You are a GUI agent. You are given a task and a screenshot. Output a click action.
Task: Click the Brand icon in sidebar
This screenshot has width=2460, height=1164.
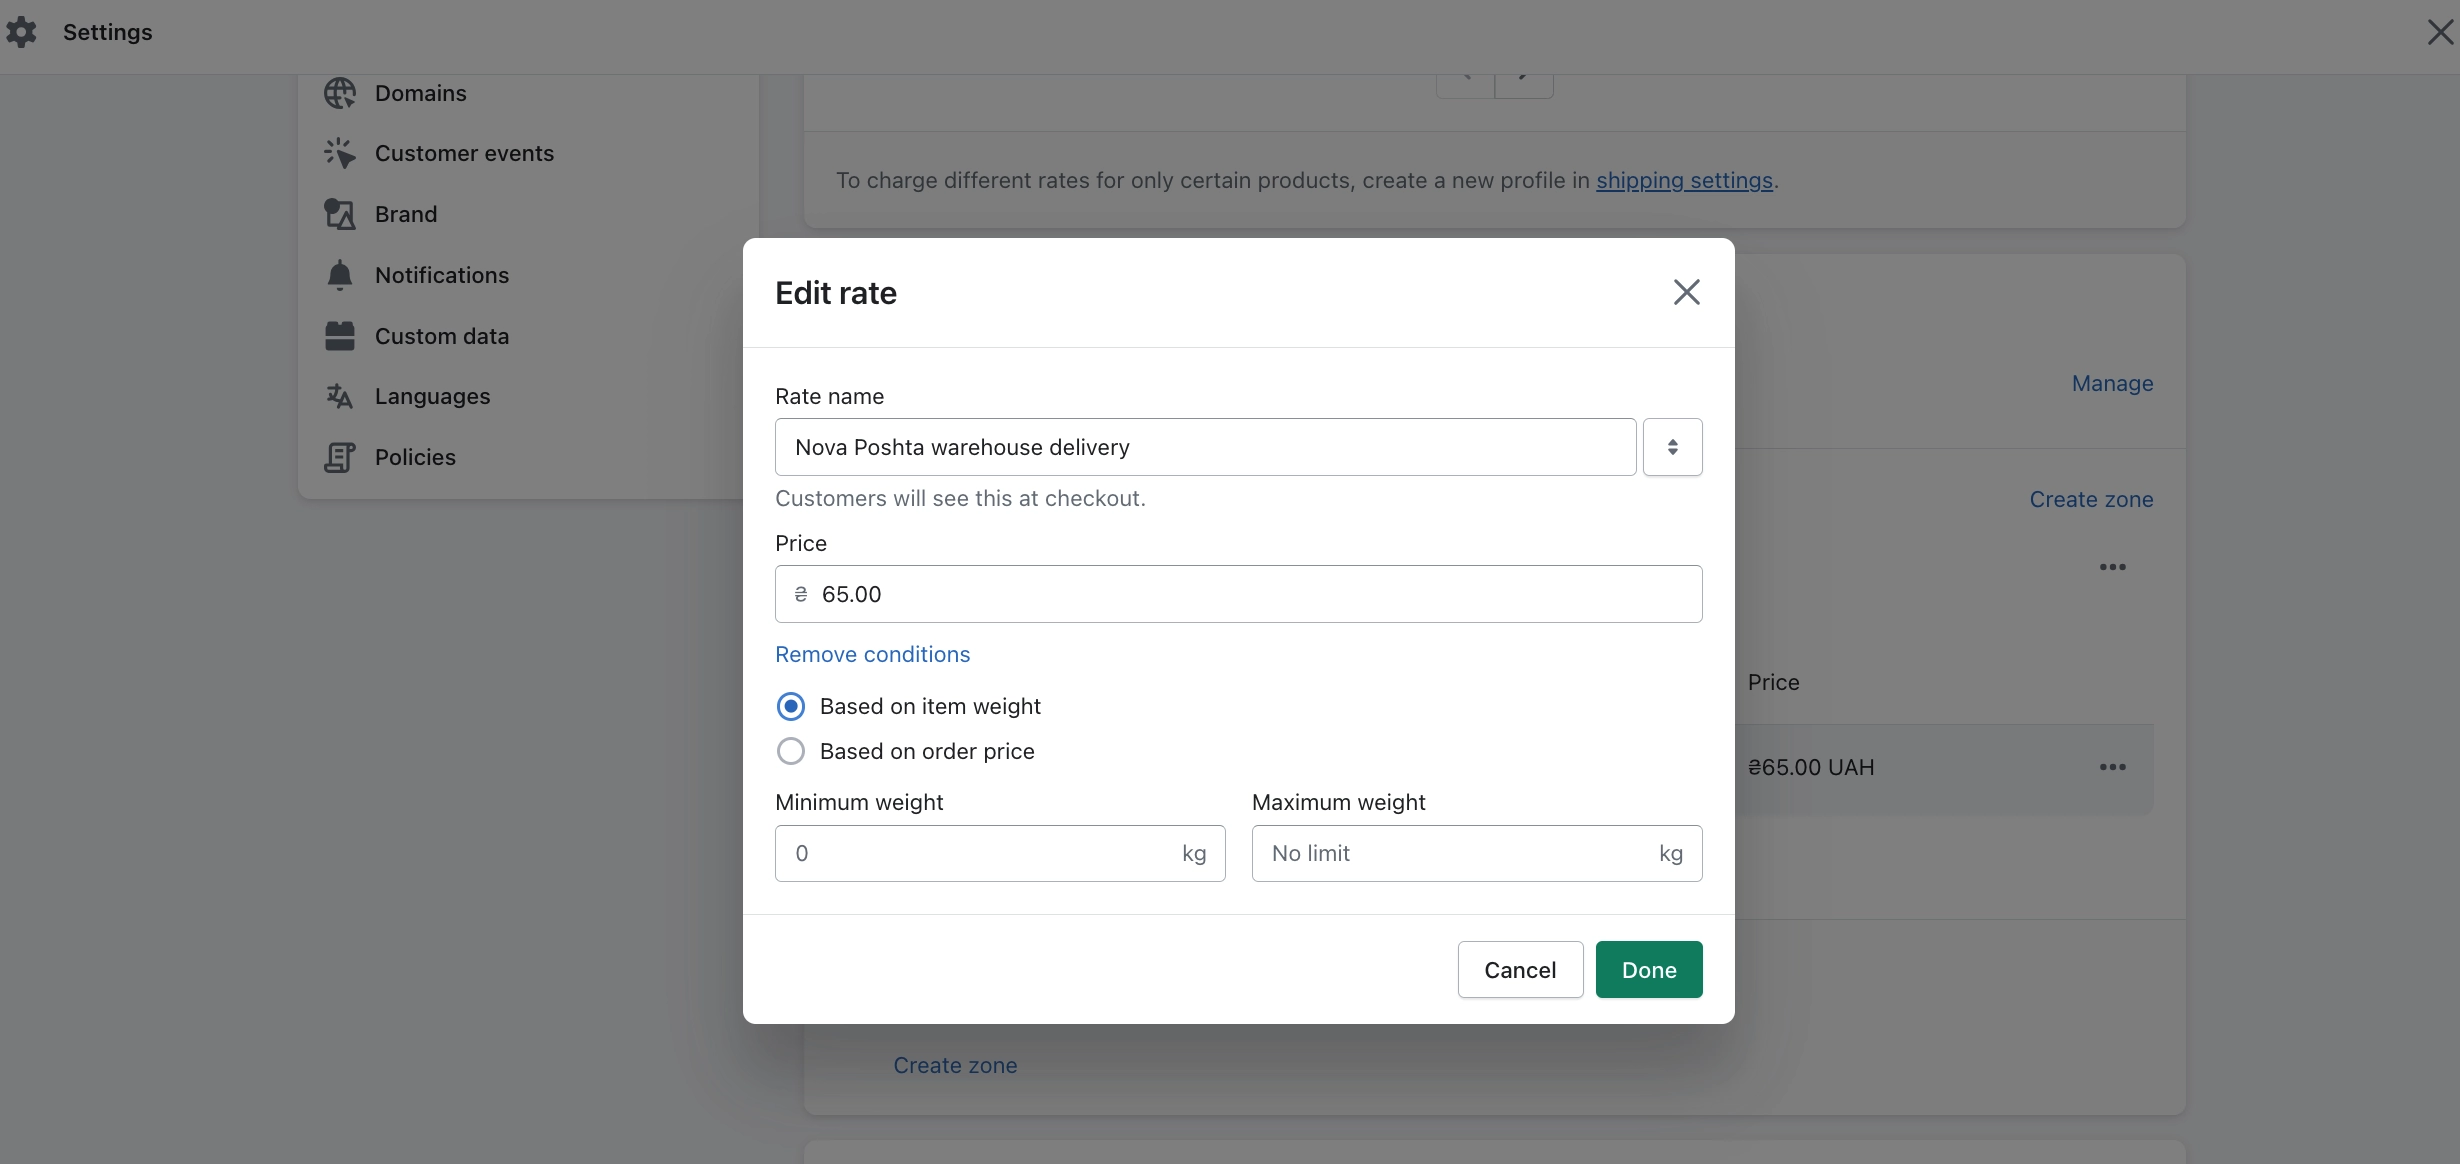coord(340,214)
